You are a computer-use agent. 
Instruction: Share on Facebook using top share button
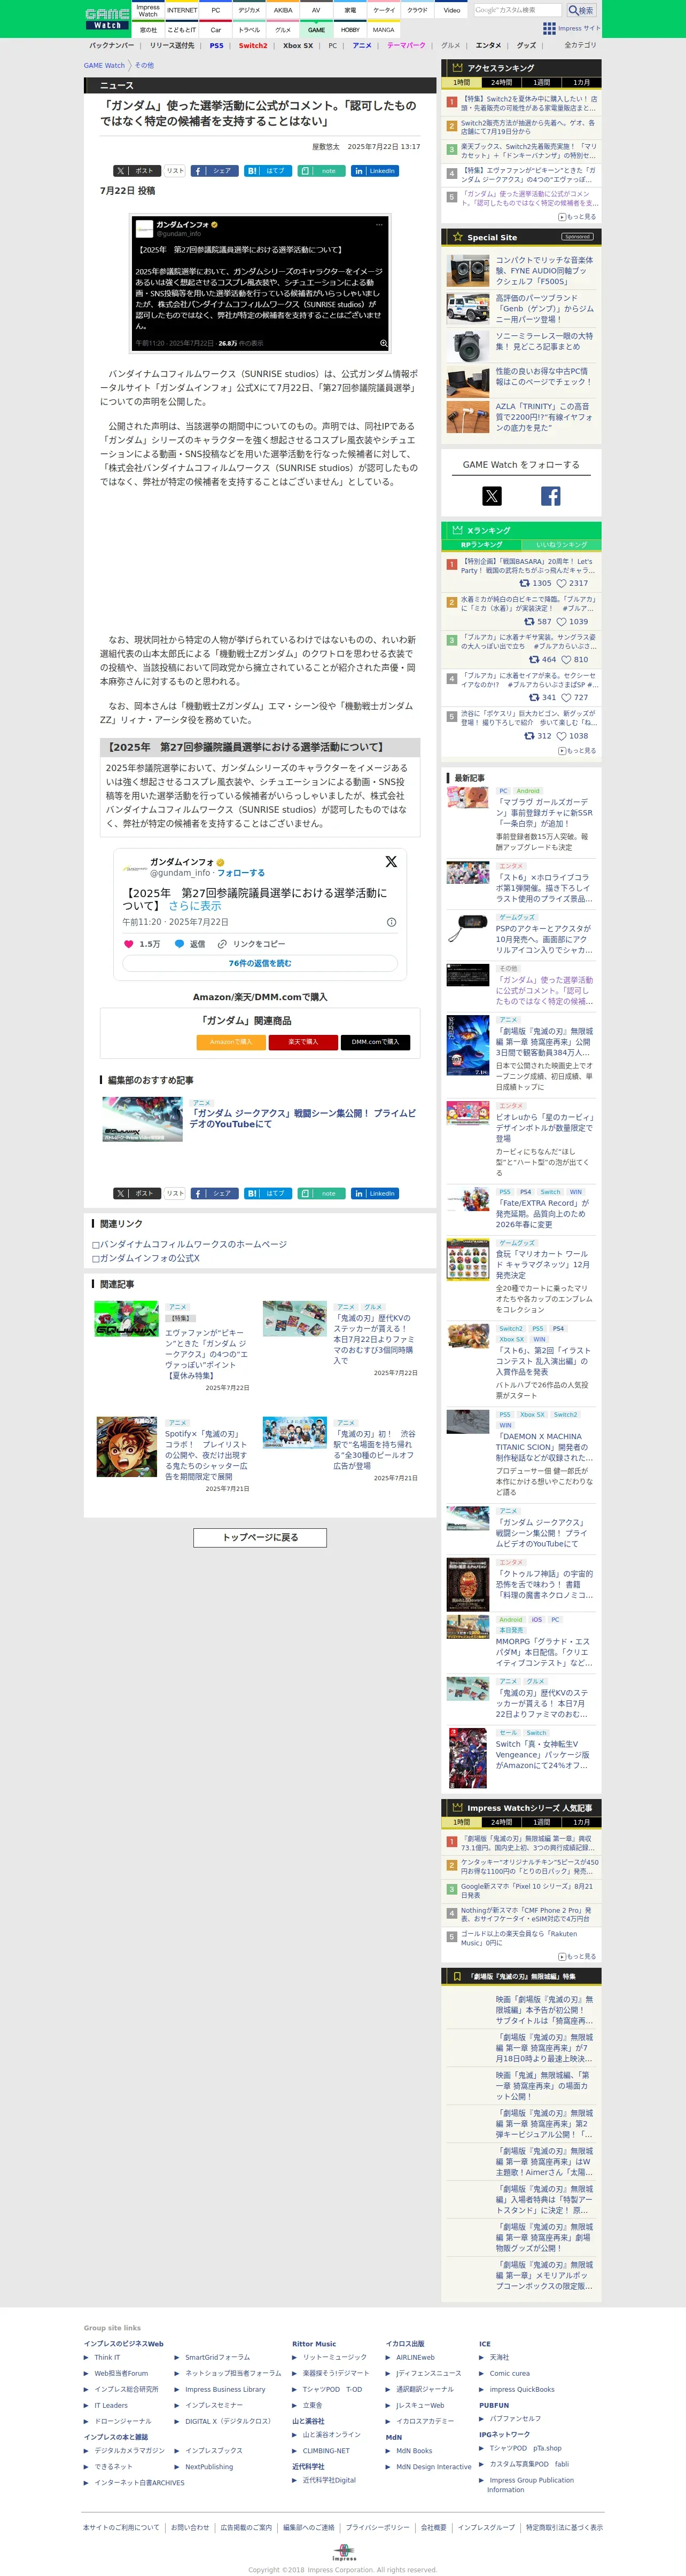click(214, 171)
